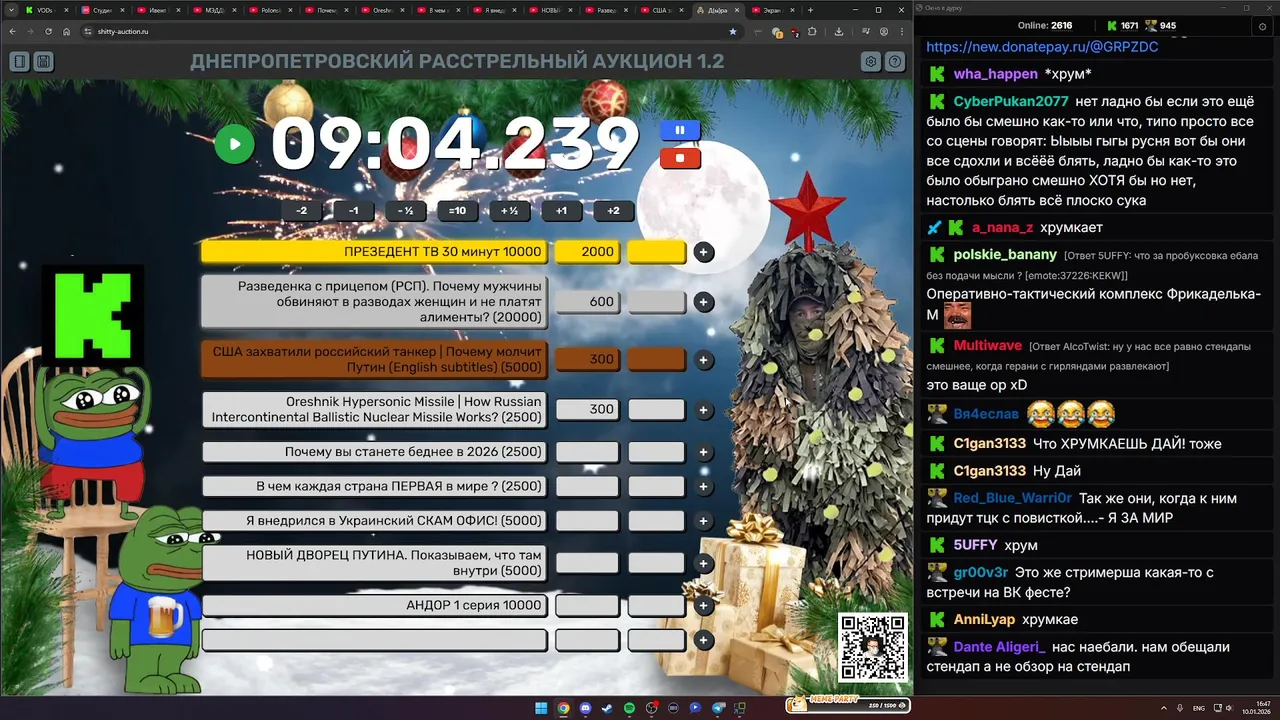The image size is (1280, 720).
Task: Click the empty amount field in АНДОР row
Action: pyautogui.click(x=586, y=605)
